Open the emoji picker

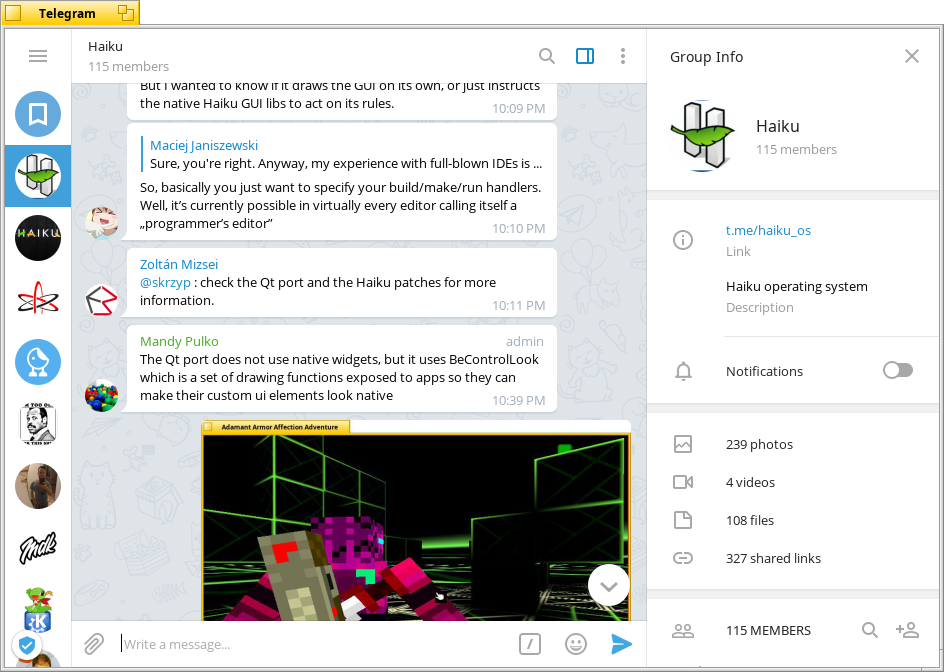[x=576, y=644]
